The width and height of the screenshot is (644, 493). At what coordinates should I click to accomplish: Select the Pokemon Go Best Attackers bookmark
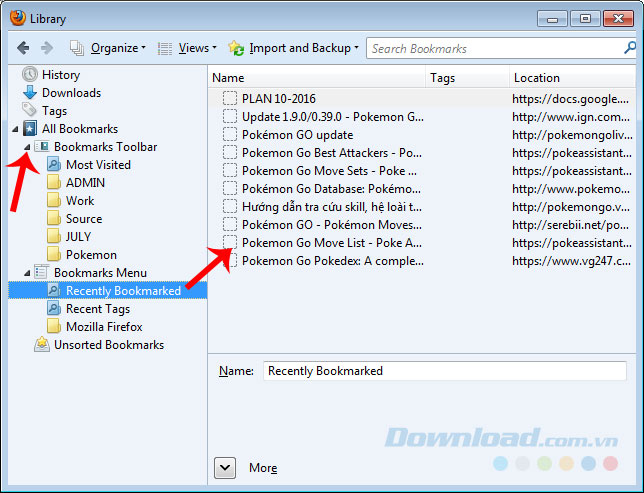tap(331, 153)
